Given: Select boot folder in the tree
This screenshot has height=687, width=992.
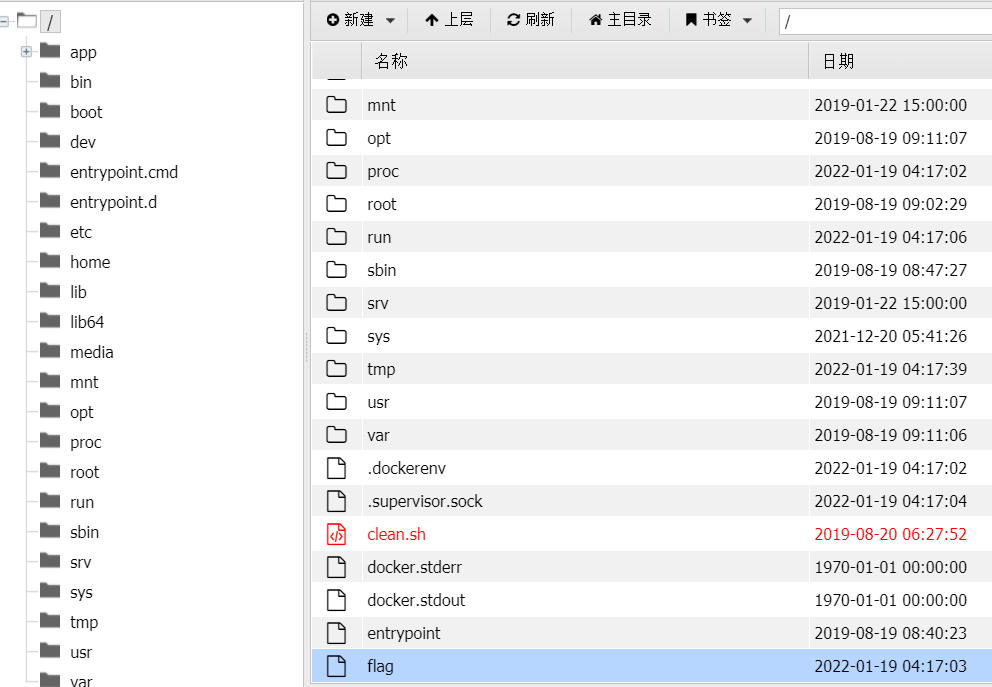Looking at the screenshot, I should tap(85, 112).
